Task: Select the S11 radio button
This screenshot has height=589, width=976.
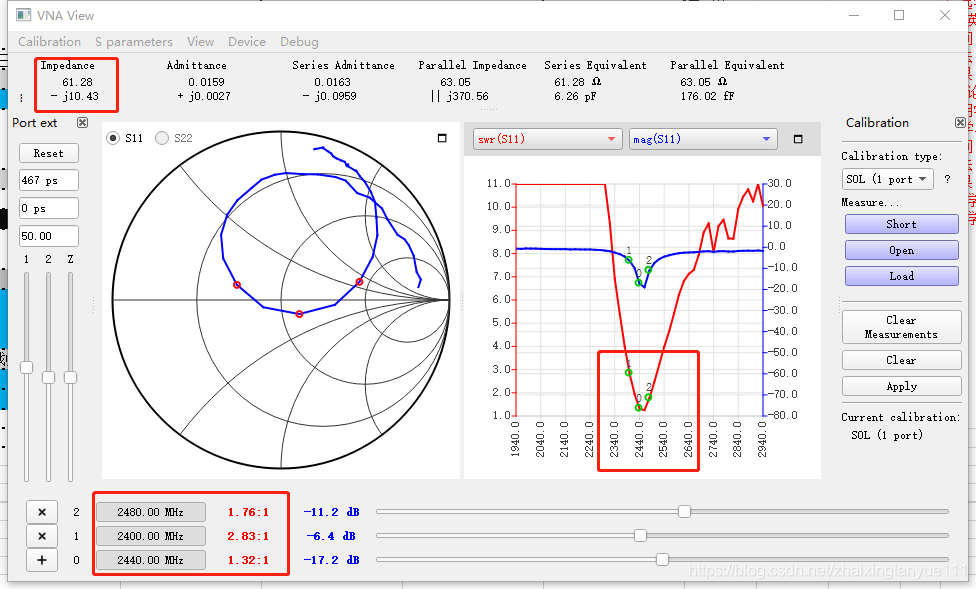Action: pos(113,138)
